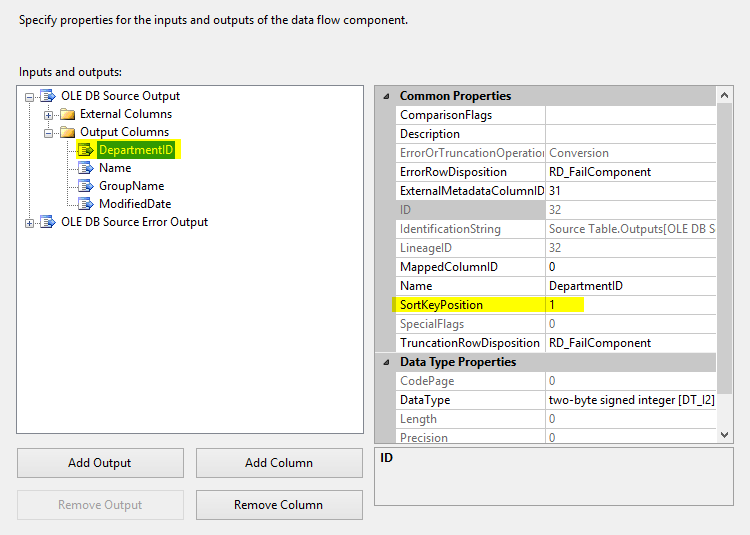
Task: Select the ErrorRowDisposition property value
Action: [630, 172]
